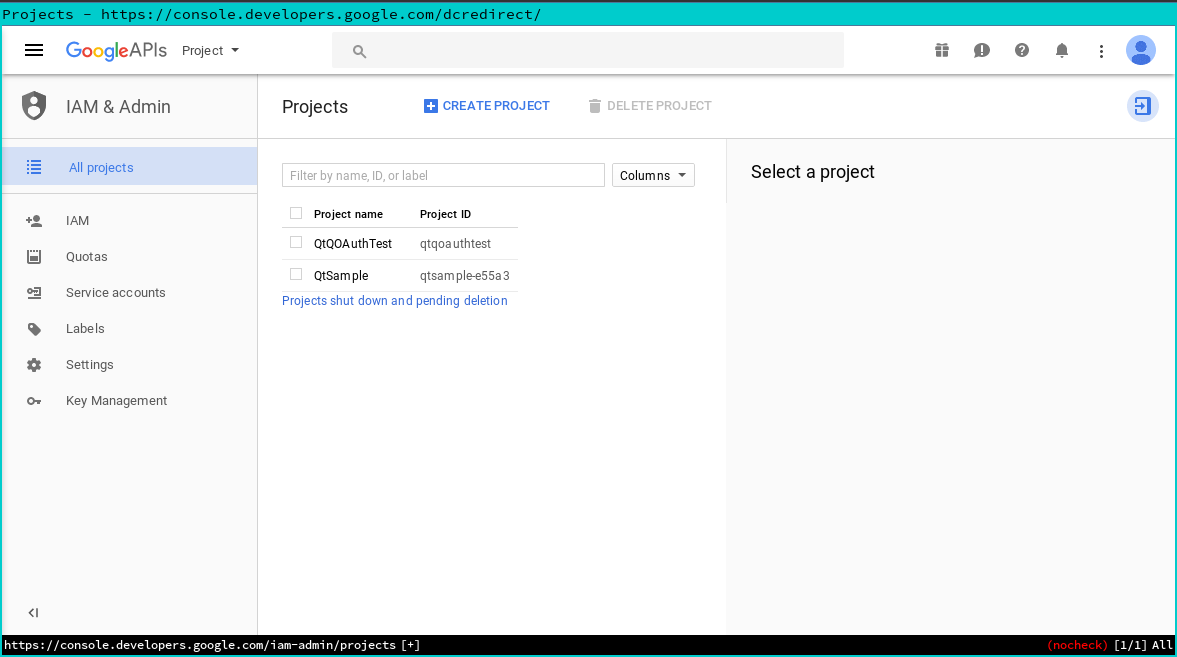
Task: Check the QtQOAuthTest project checkbox
Action: click(295, 242)
